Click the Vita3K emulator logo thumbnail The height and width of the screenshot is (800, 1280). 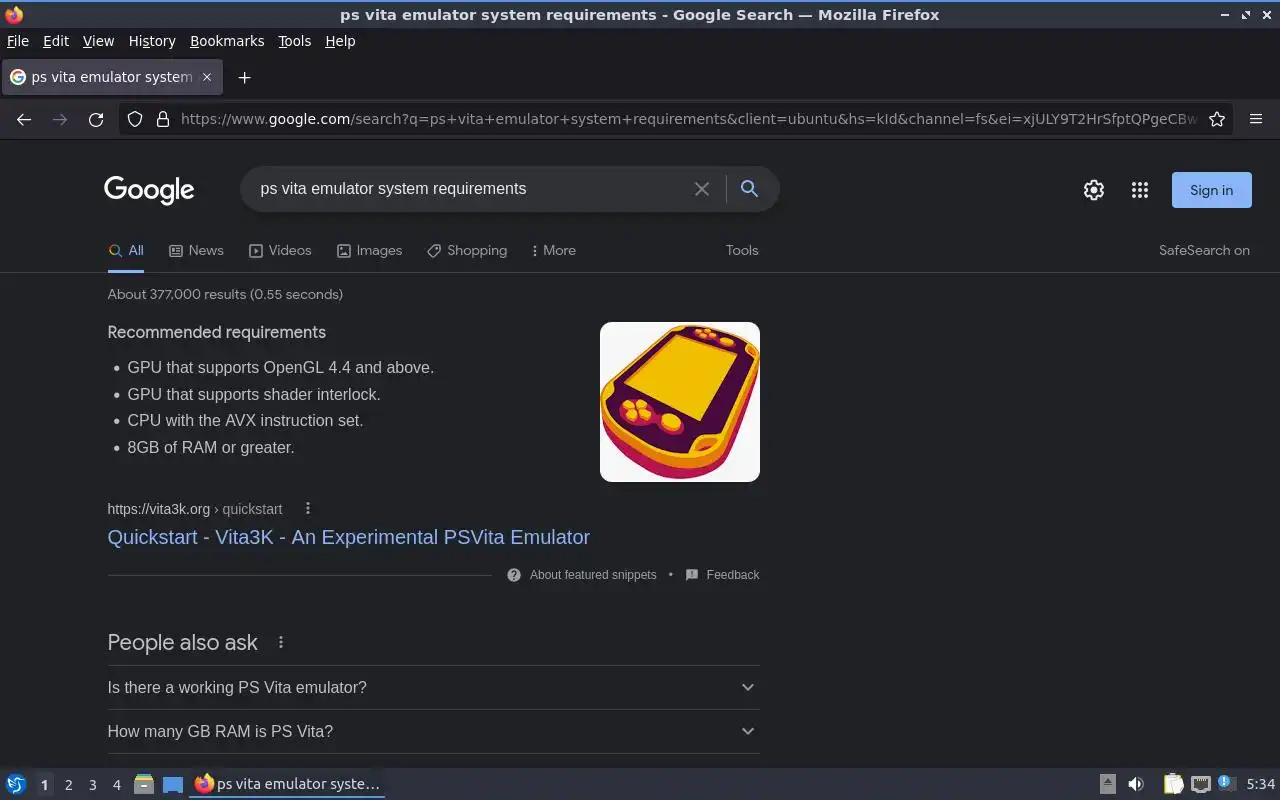point(680,402)
